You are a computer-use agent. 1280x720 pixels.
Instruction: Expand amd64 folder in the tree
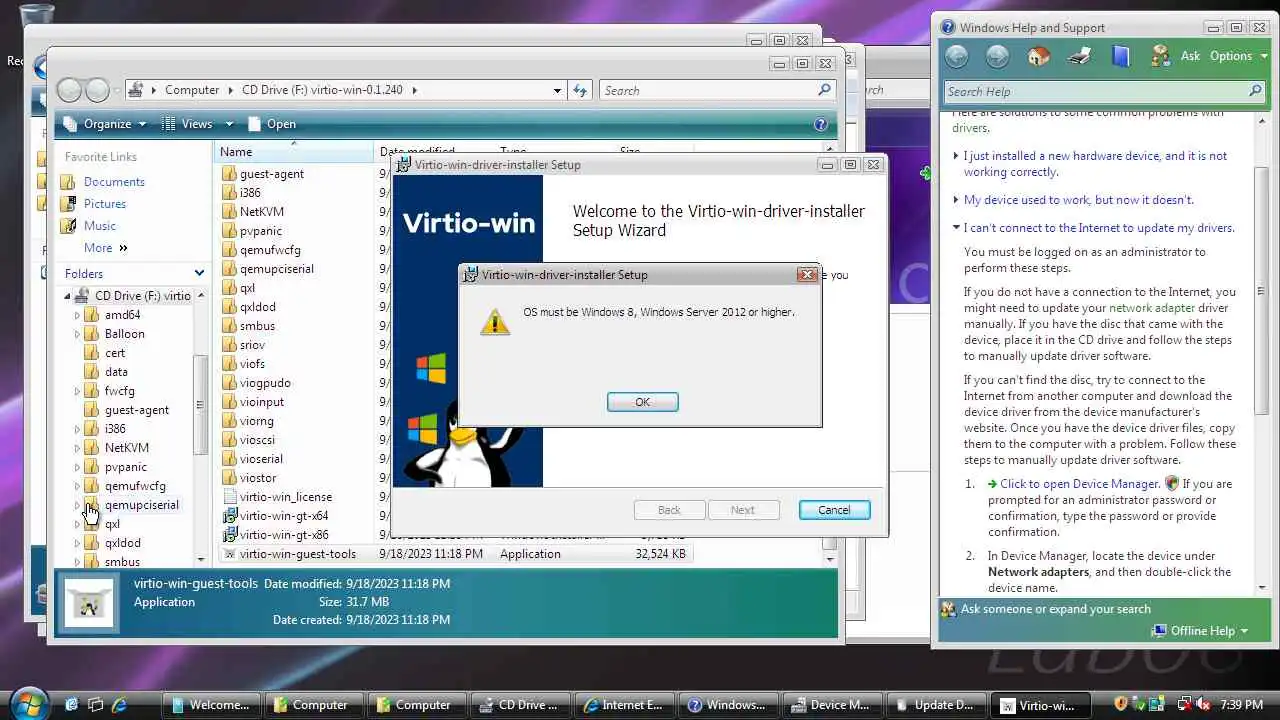[77, 315]
